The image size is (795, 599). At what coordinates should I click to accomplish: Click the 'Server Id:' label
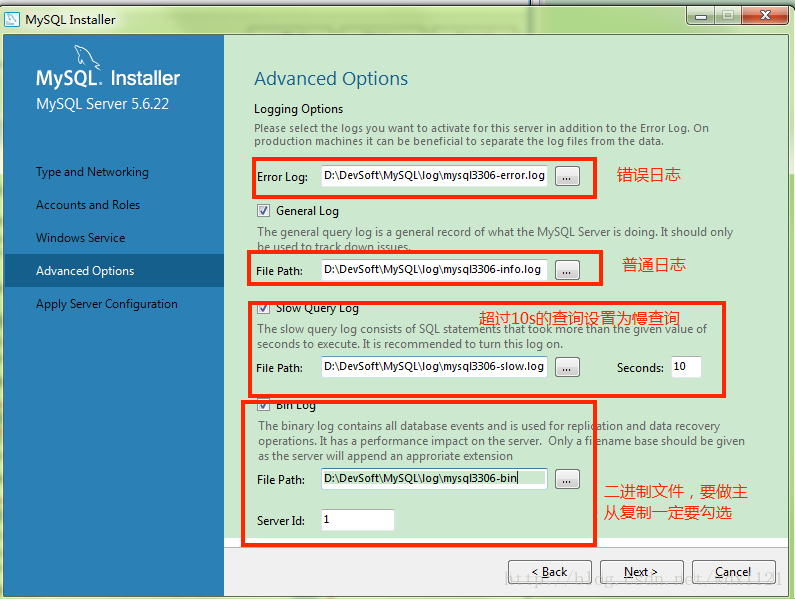[x=281, y=521]
